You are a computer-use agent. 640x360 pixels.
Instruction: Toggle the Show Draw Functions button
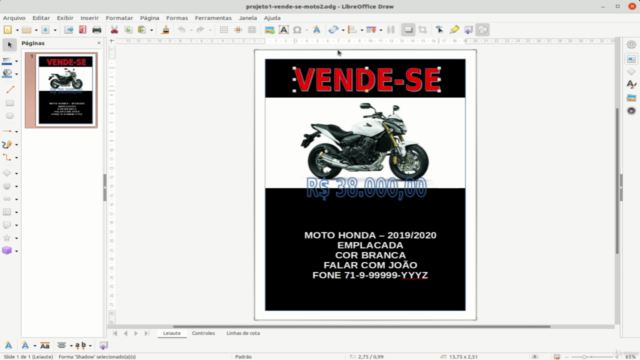(x=482, y=30)
